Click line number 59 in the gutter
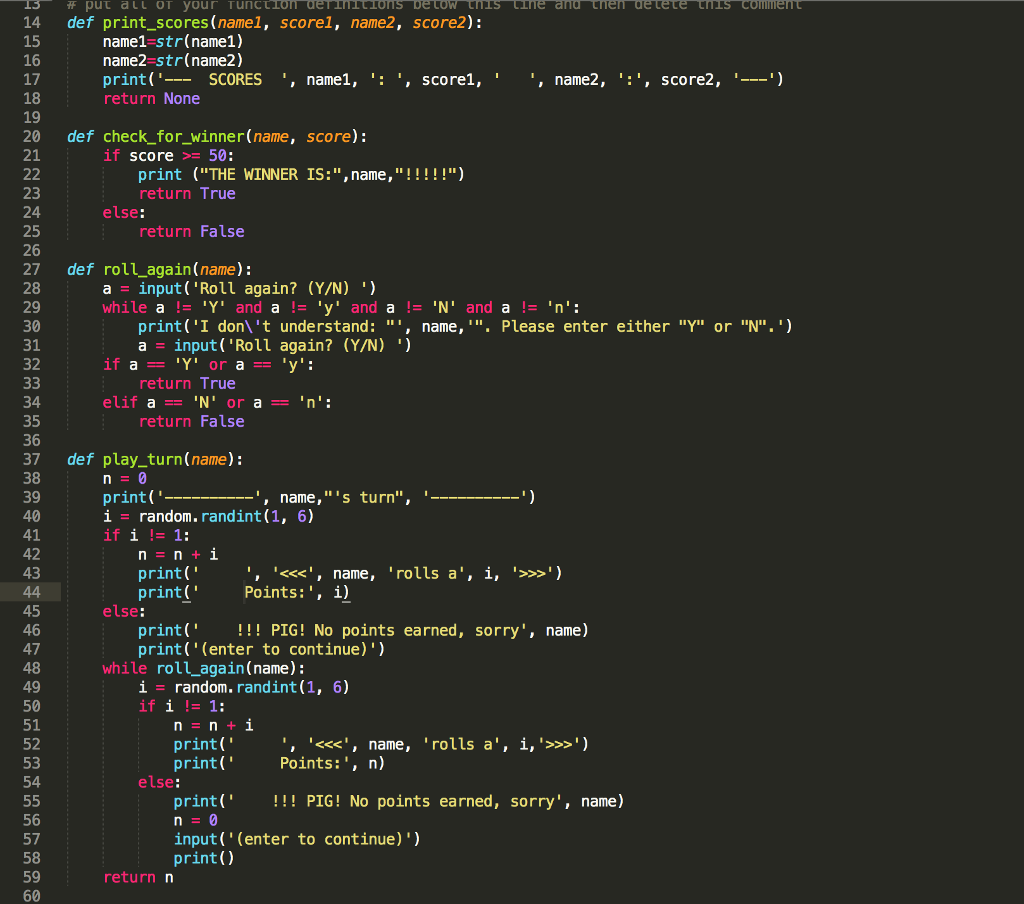This screenshot has width=1024, height=904. [x=31, y=877]
